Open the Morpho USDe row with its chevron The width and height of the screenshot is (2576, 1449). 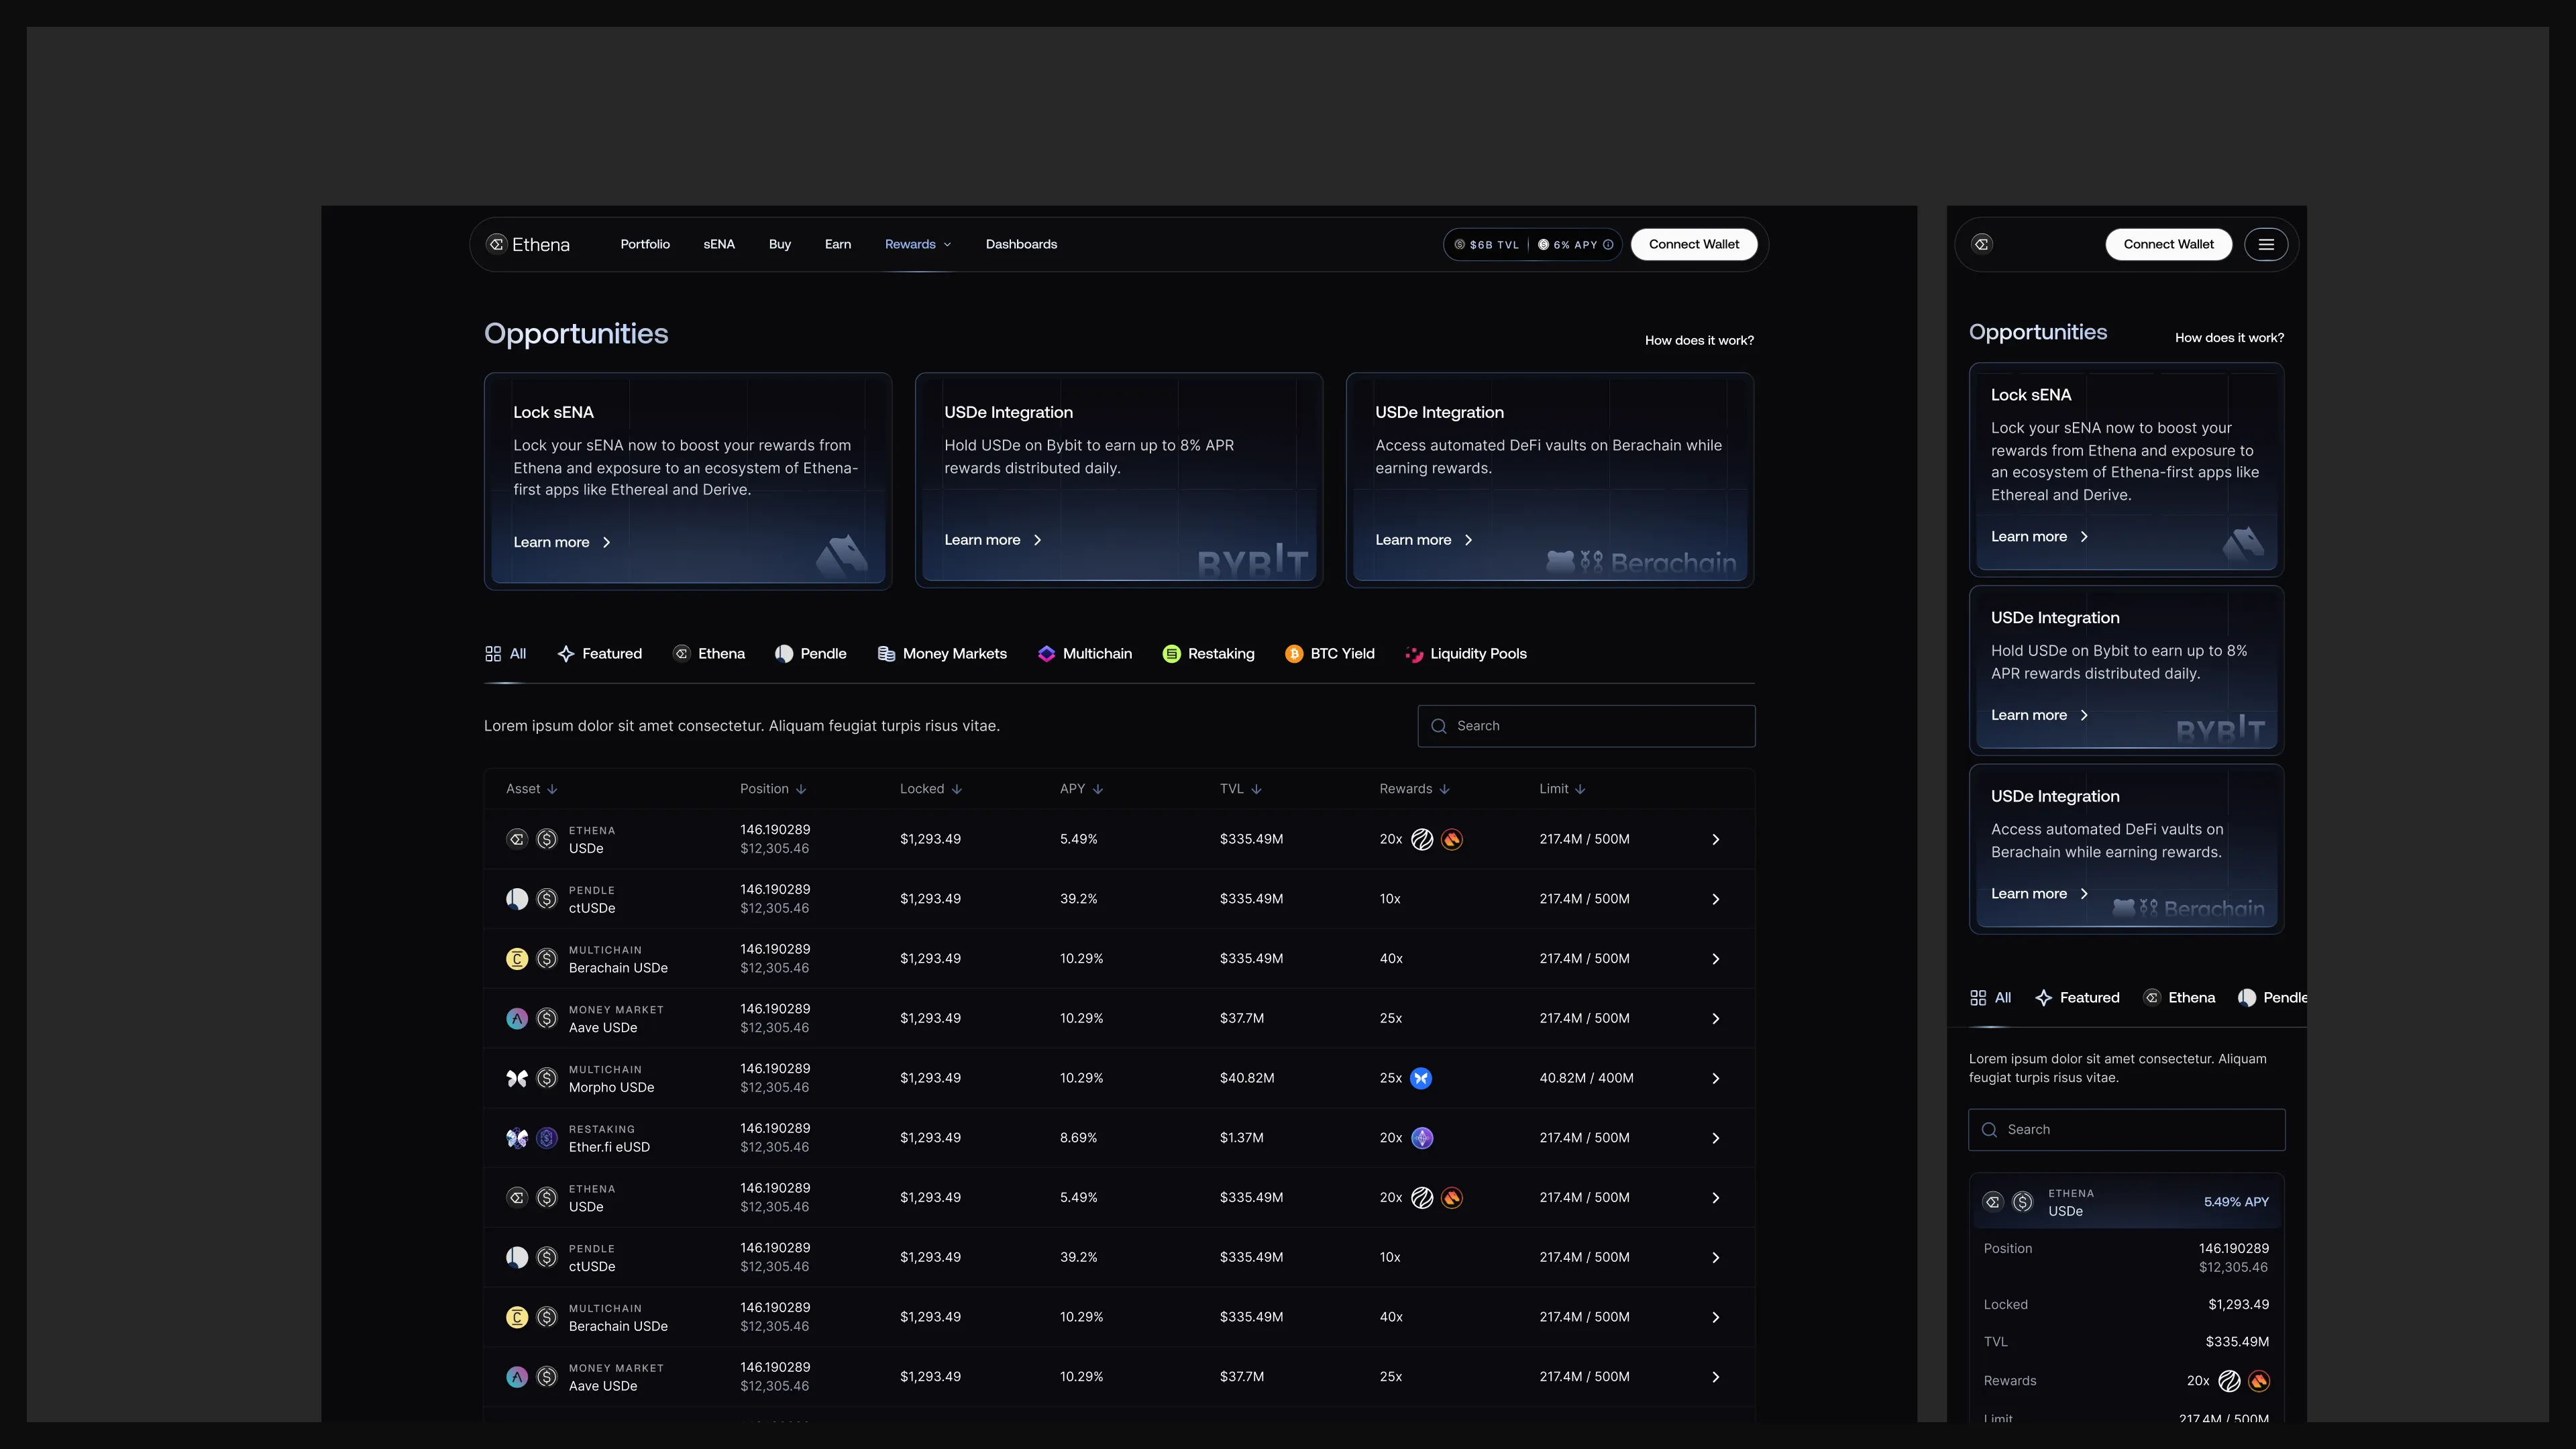click(x=1716, y=1078)
